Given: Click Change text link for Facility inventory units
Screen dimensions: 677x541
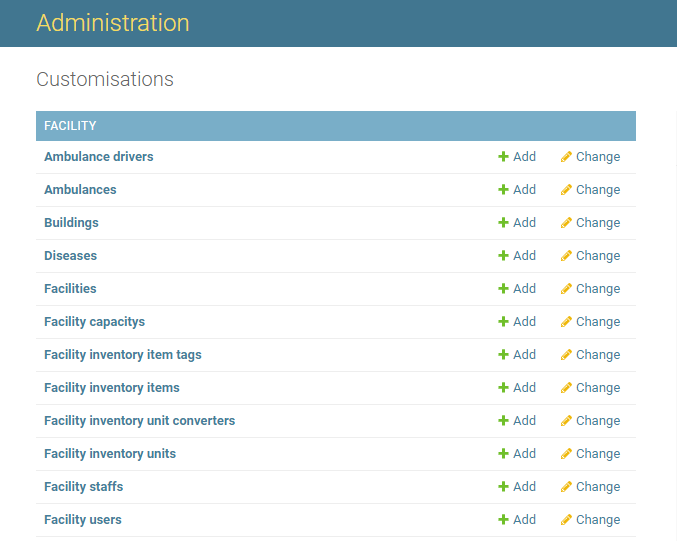Looking at the screenshot, I should click(598, 454).
